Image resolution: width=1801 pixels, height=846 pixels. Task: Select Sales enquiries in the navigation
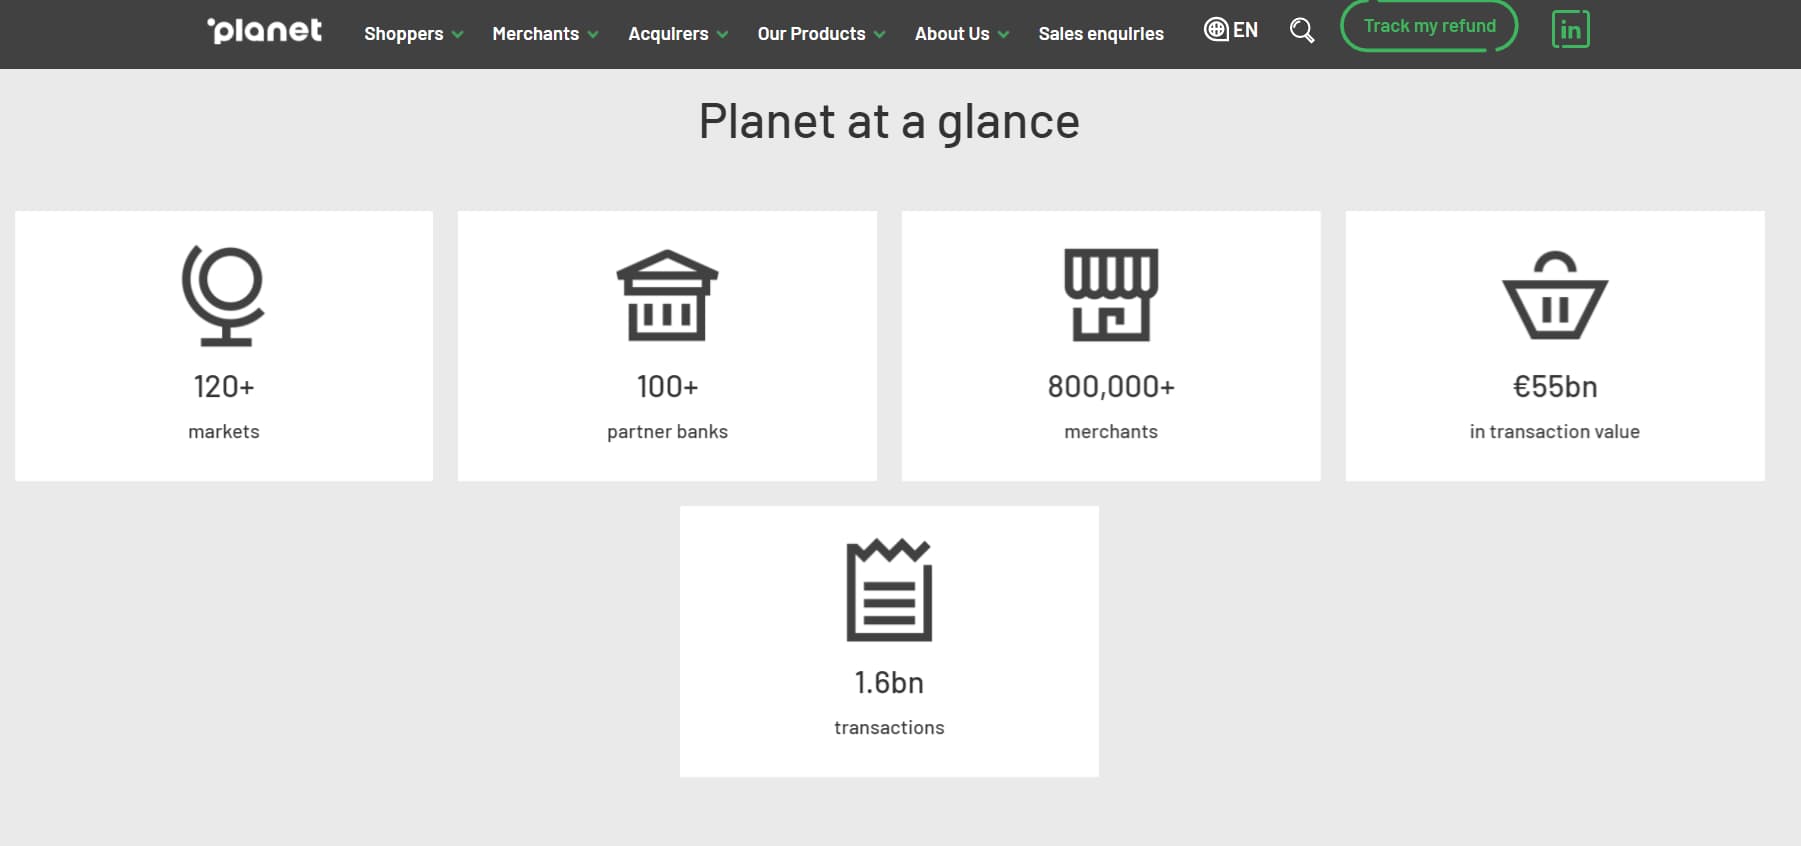1101,33
